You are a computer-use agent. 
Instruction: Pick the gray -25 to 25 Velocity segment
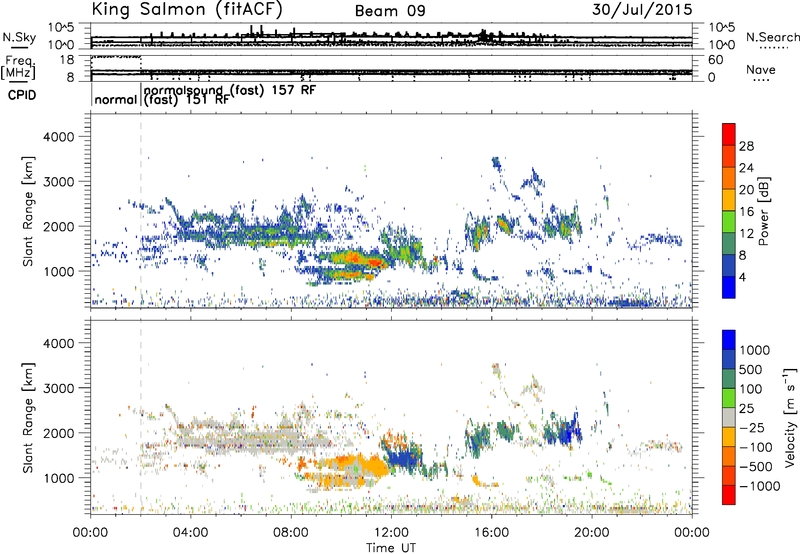click(x=729, y=417)
